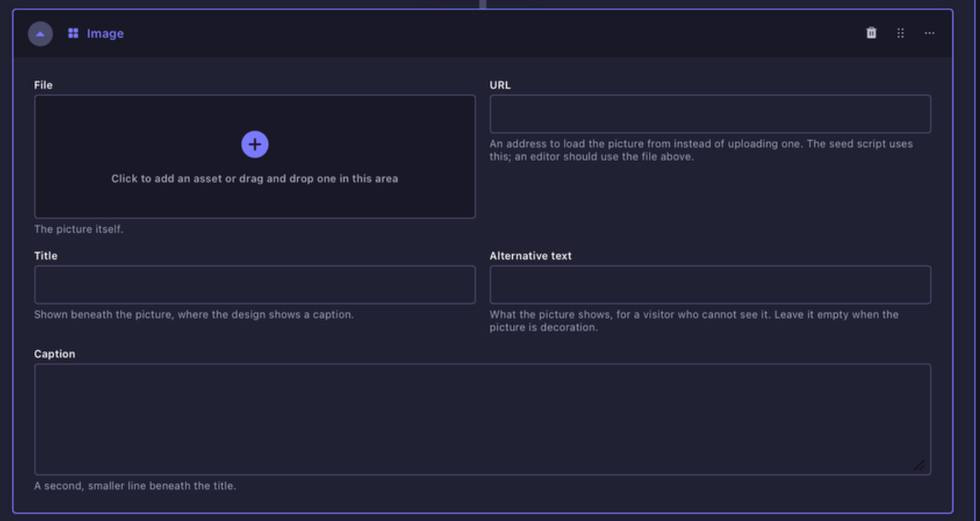Focus the Title input field

pyautogui.click(x=255, y=285)
